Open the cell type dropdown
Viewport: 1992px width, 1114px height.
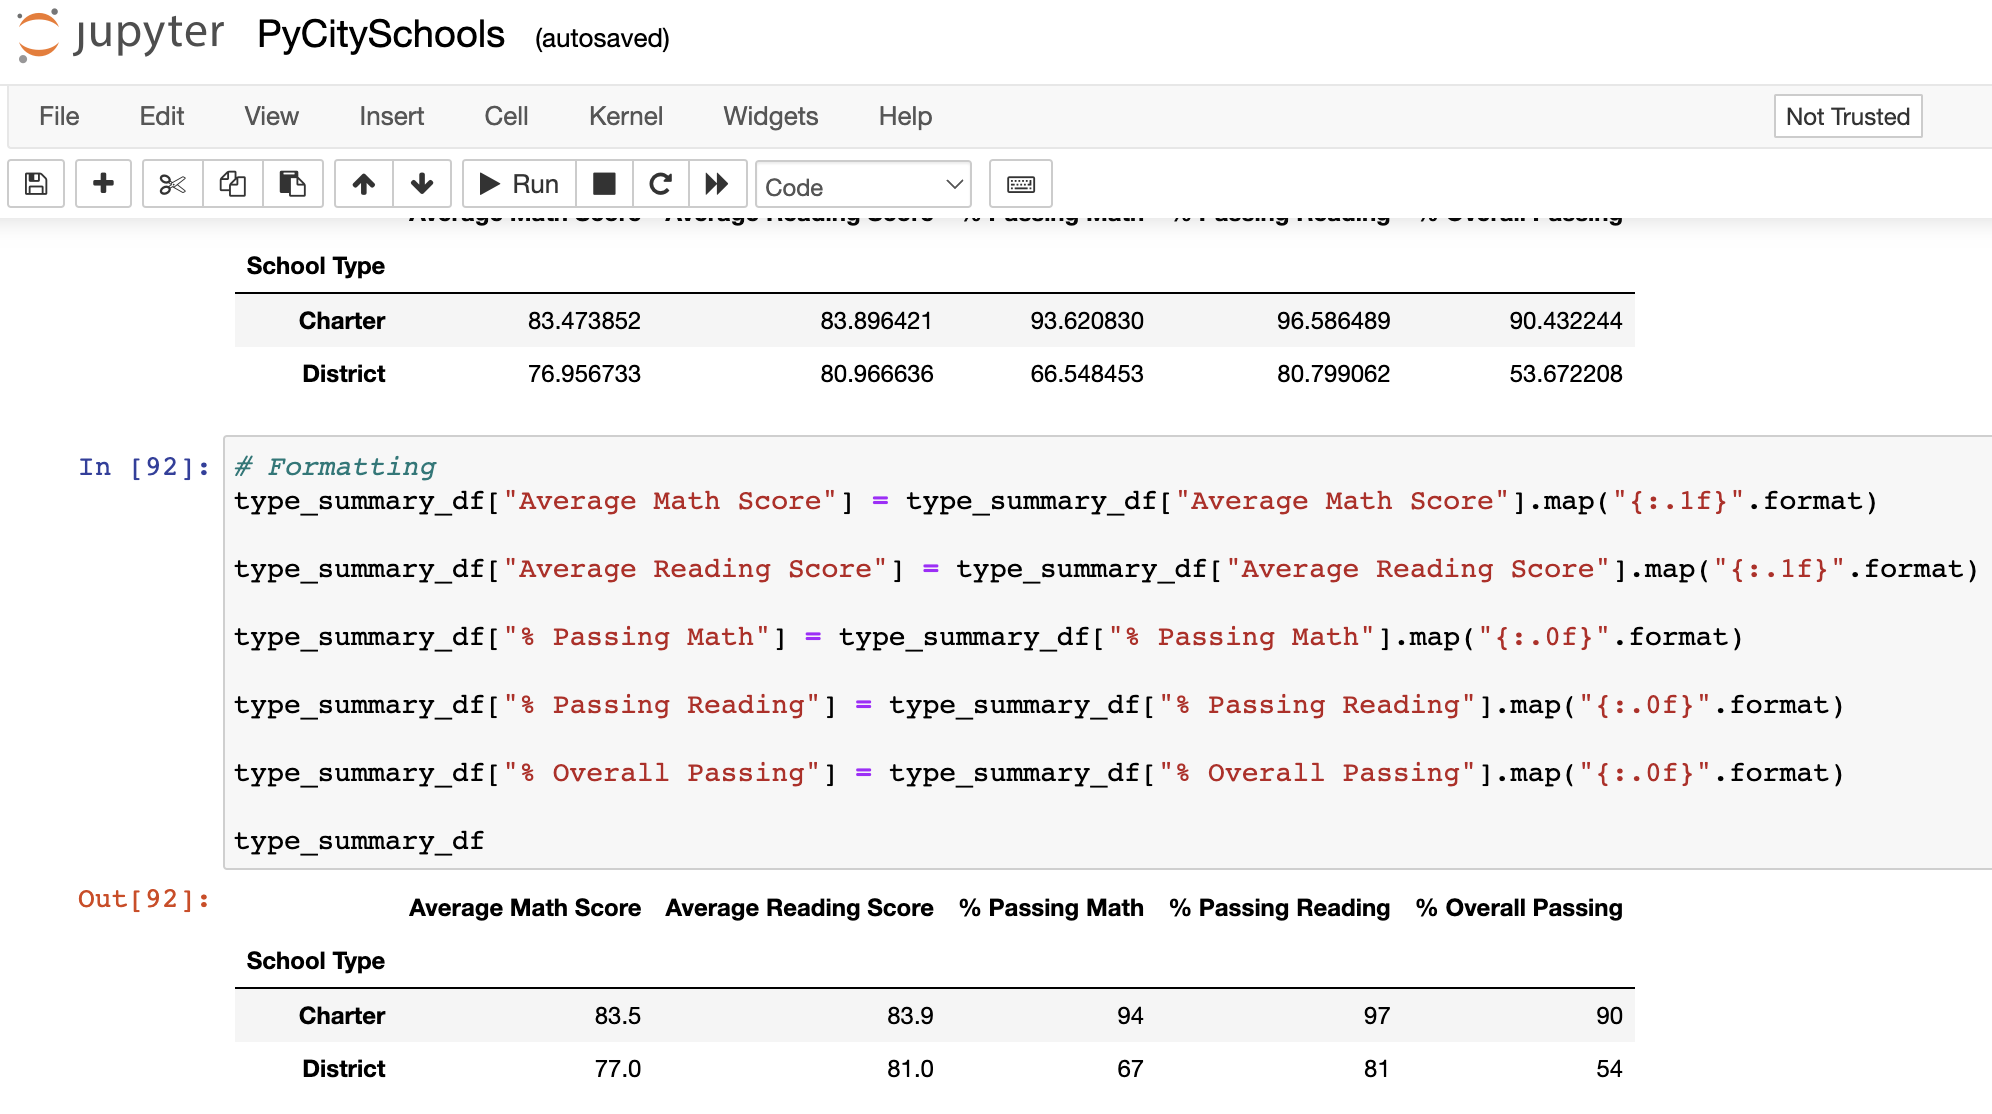coord(863,184)
